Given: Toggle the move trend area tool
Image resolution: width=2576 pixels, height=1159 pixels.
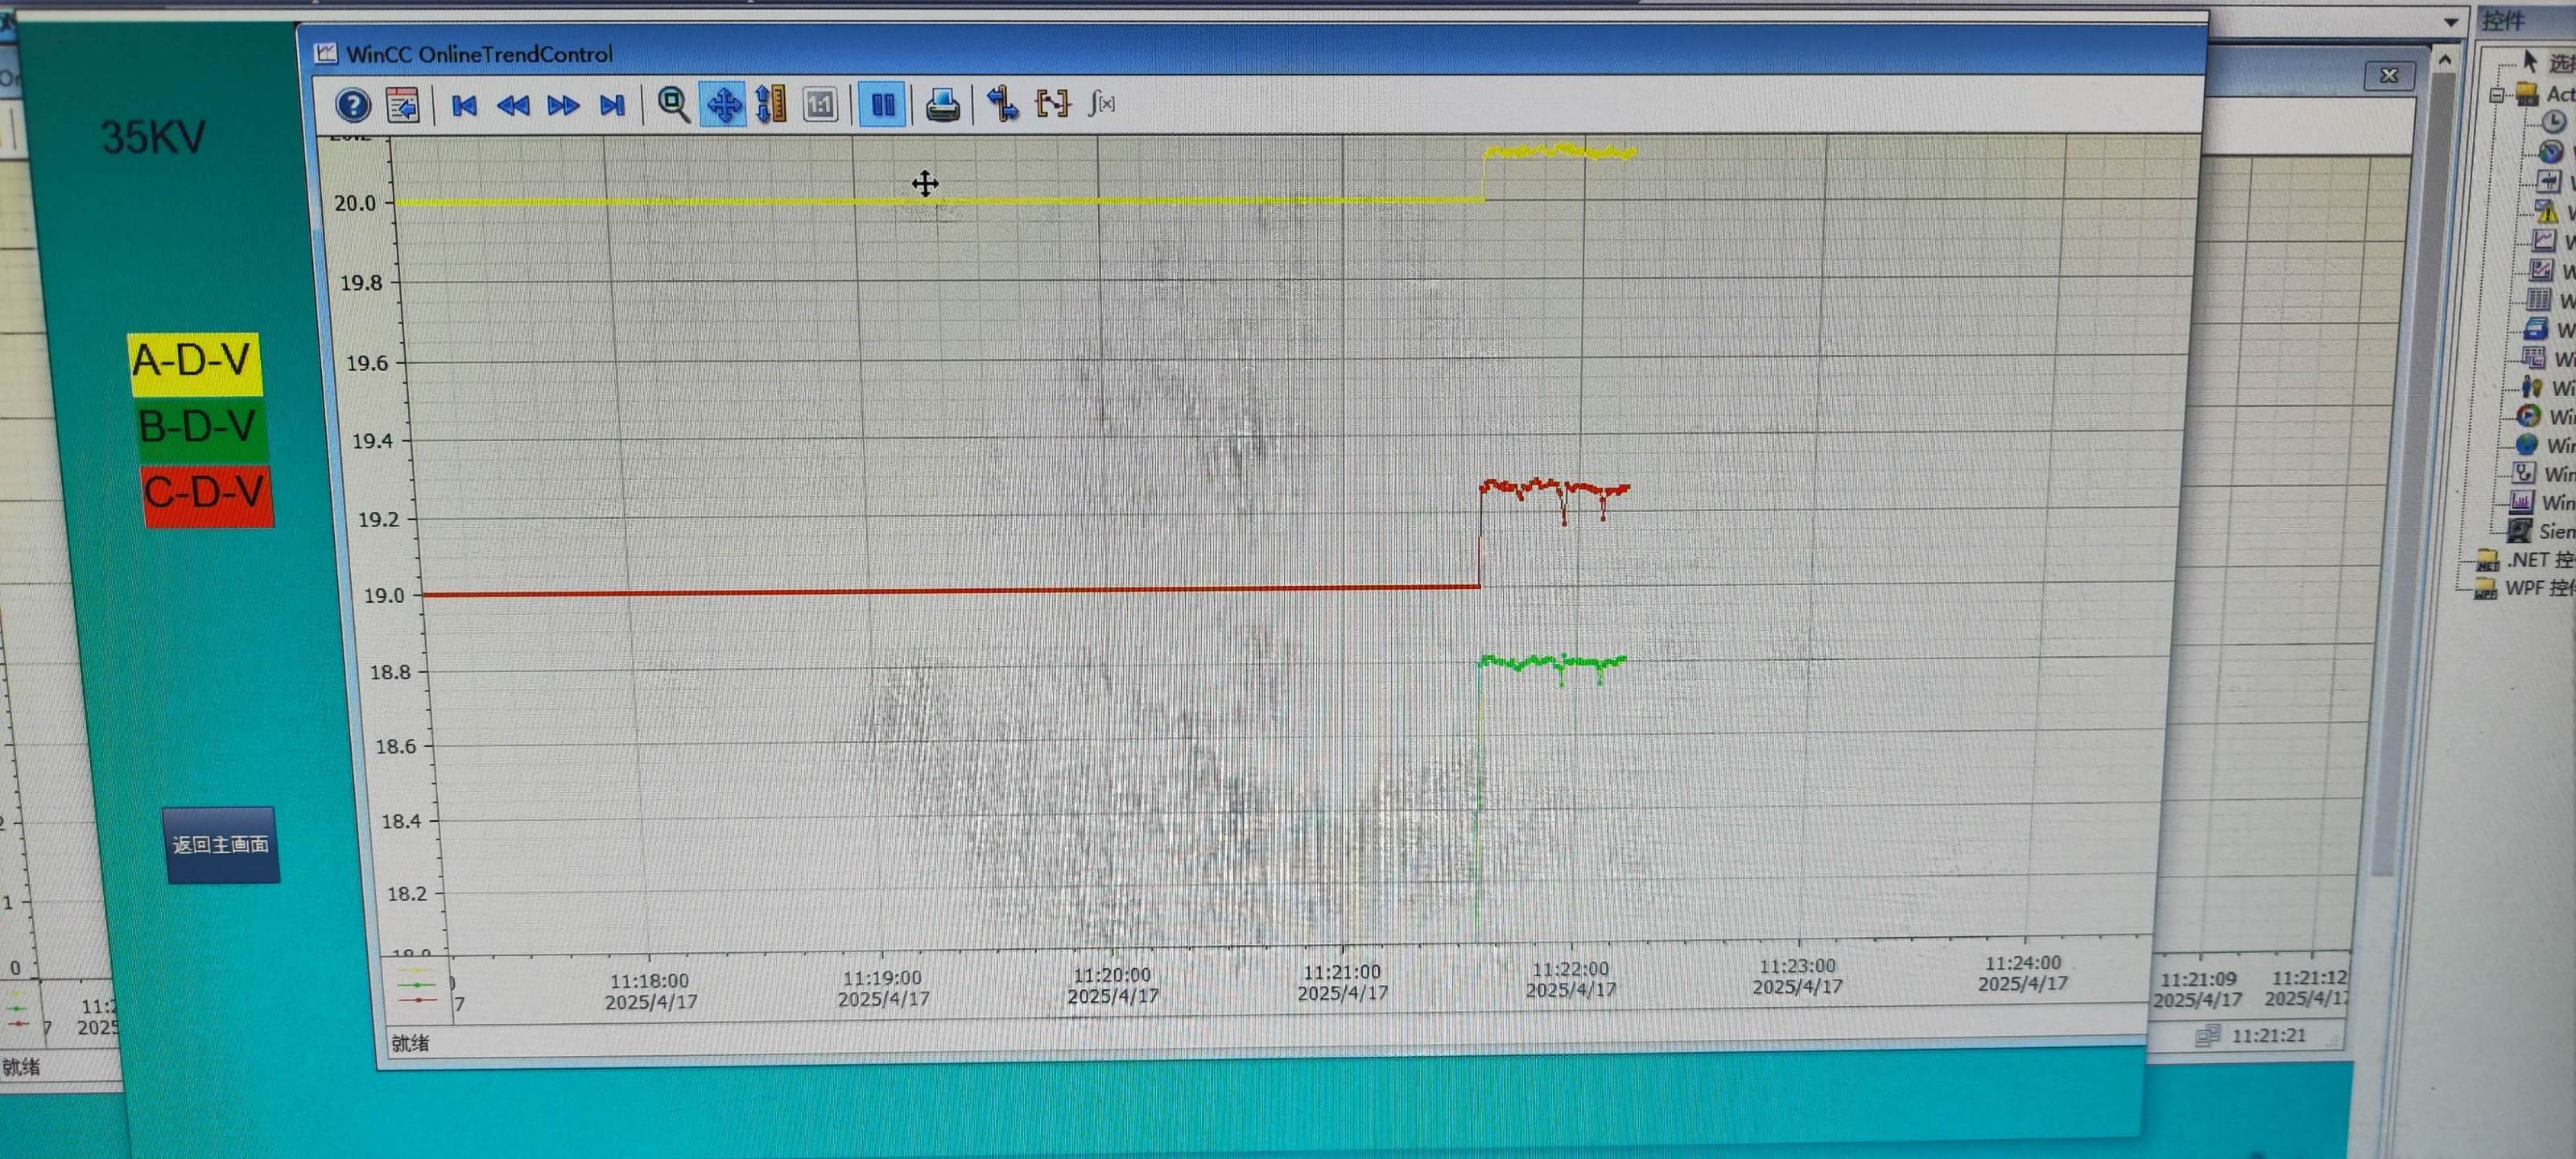Looking at the screenshot, I should point(723,104).
